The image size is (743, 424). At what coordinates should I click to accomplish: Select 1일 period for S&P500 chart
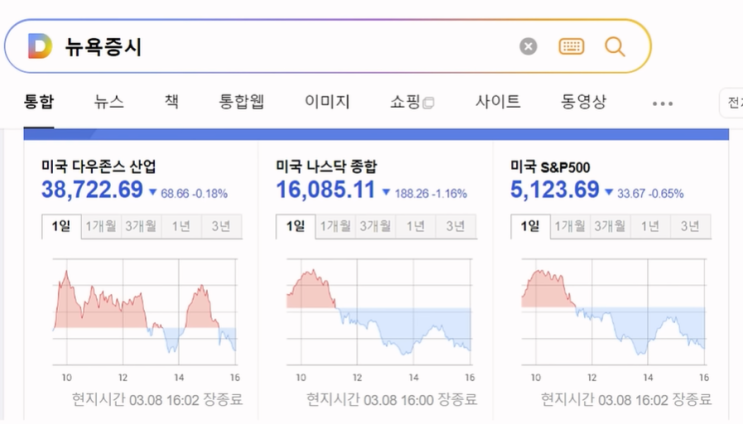point(530,226)
